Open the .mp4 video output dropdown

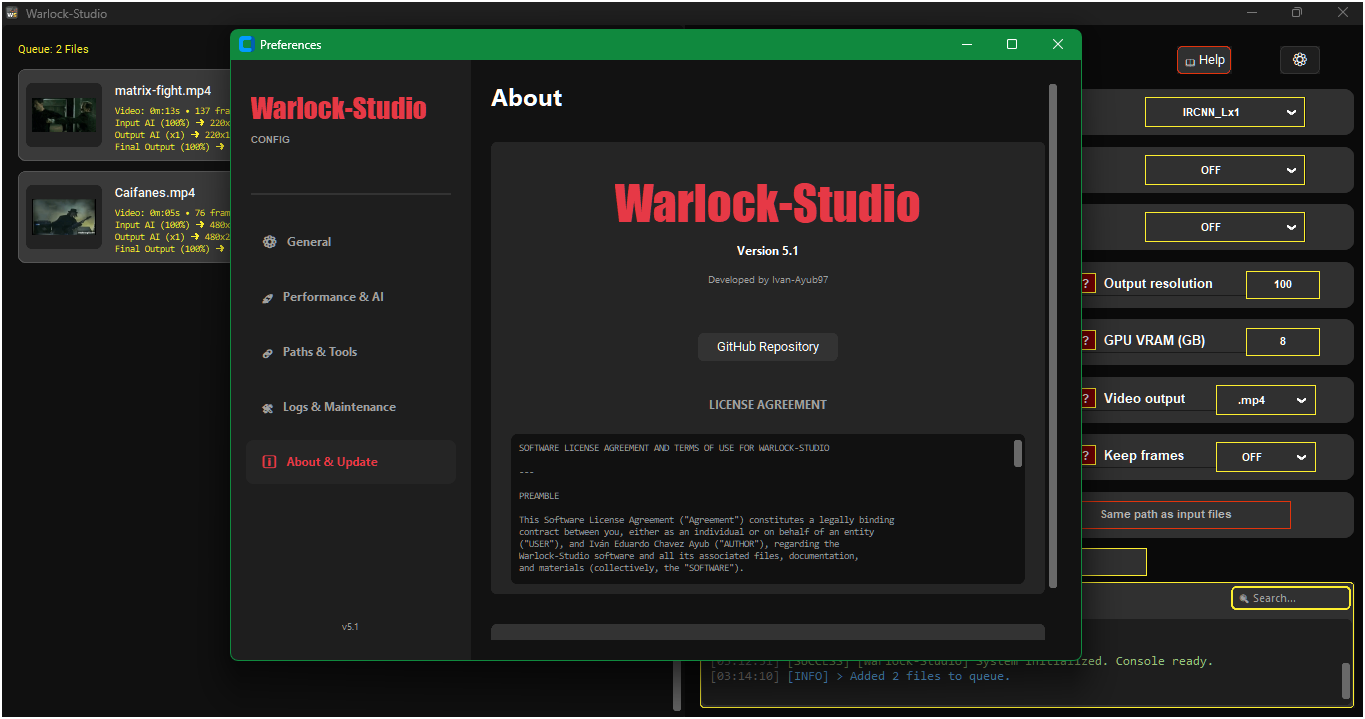[x=1265, y=400]
